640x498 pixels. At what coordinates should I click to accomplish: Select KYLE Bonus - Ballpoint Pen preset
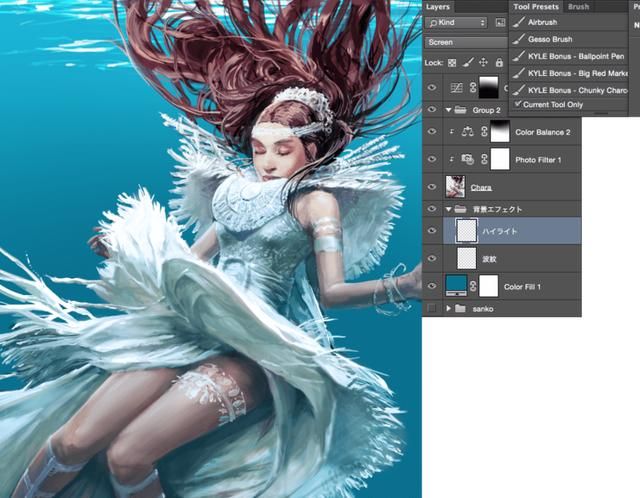[x=569, y=56]
